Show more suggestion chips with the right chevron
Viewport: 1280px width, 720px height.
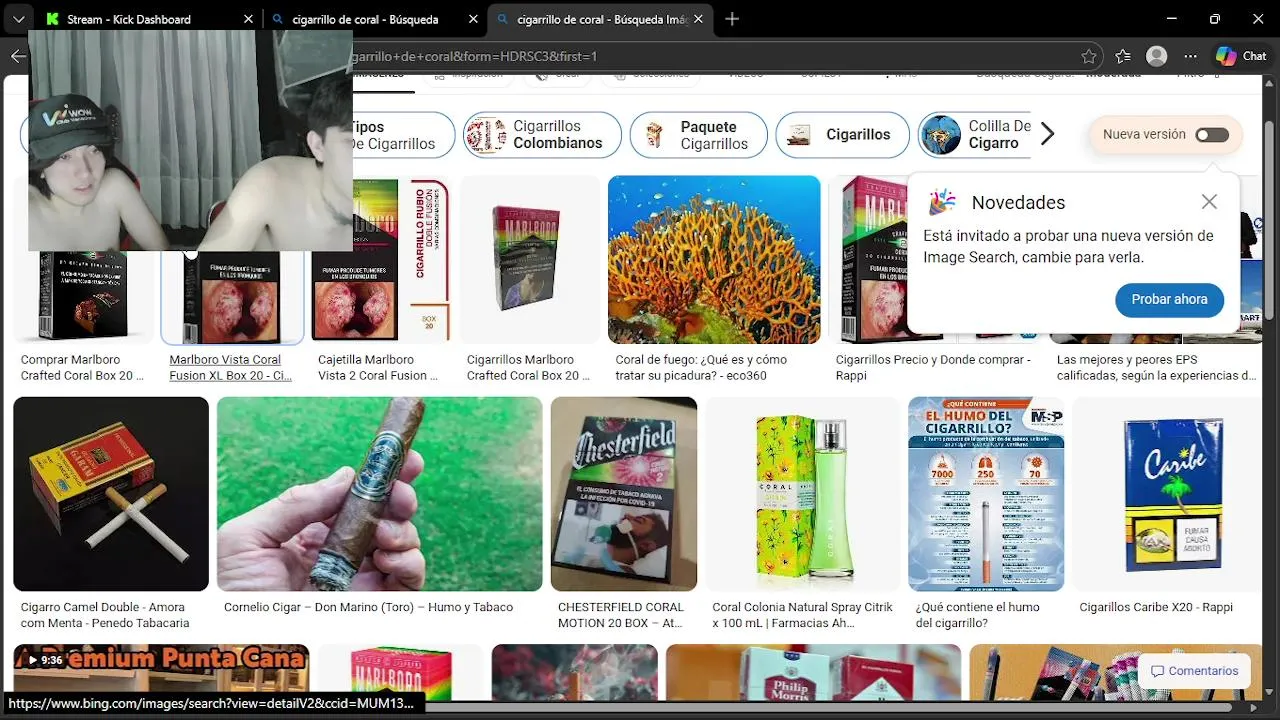pos(1047,134)
